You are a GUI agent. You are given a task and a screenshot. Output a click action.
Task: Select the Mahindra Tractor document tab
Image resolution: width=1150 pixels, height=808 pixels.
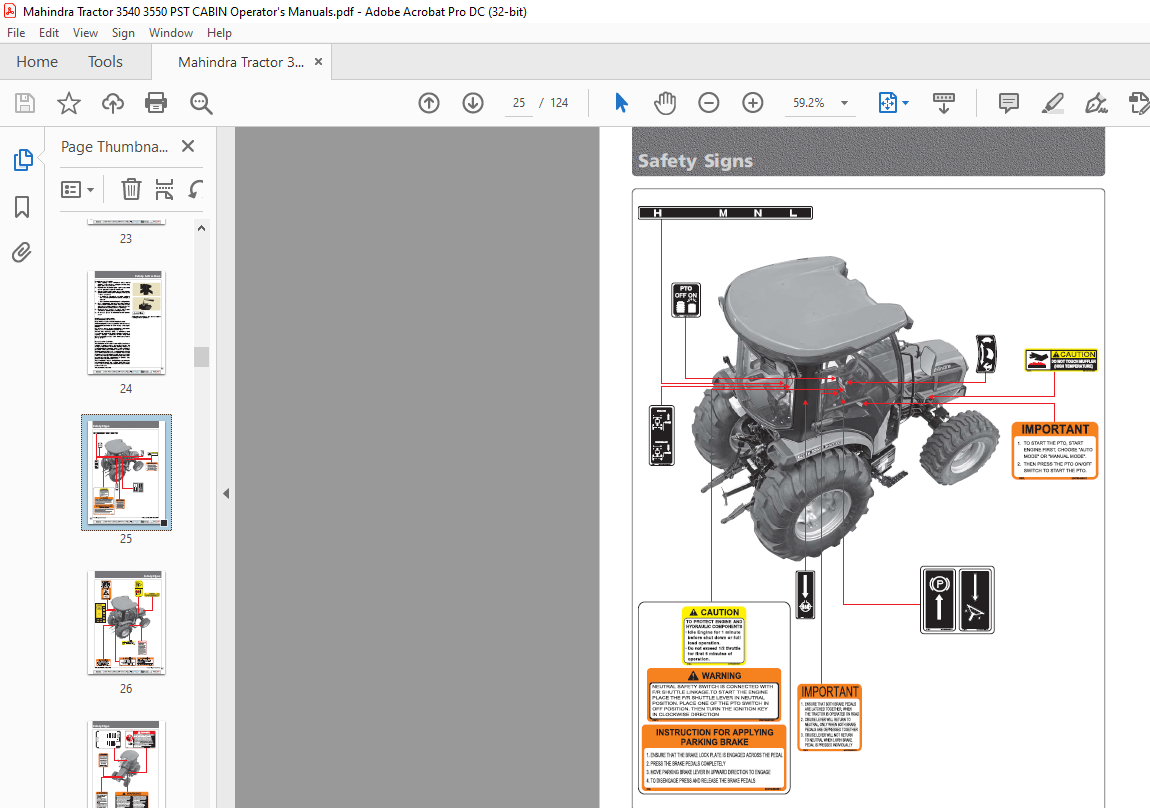pos(241,62)
